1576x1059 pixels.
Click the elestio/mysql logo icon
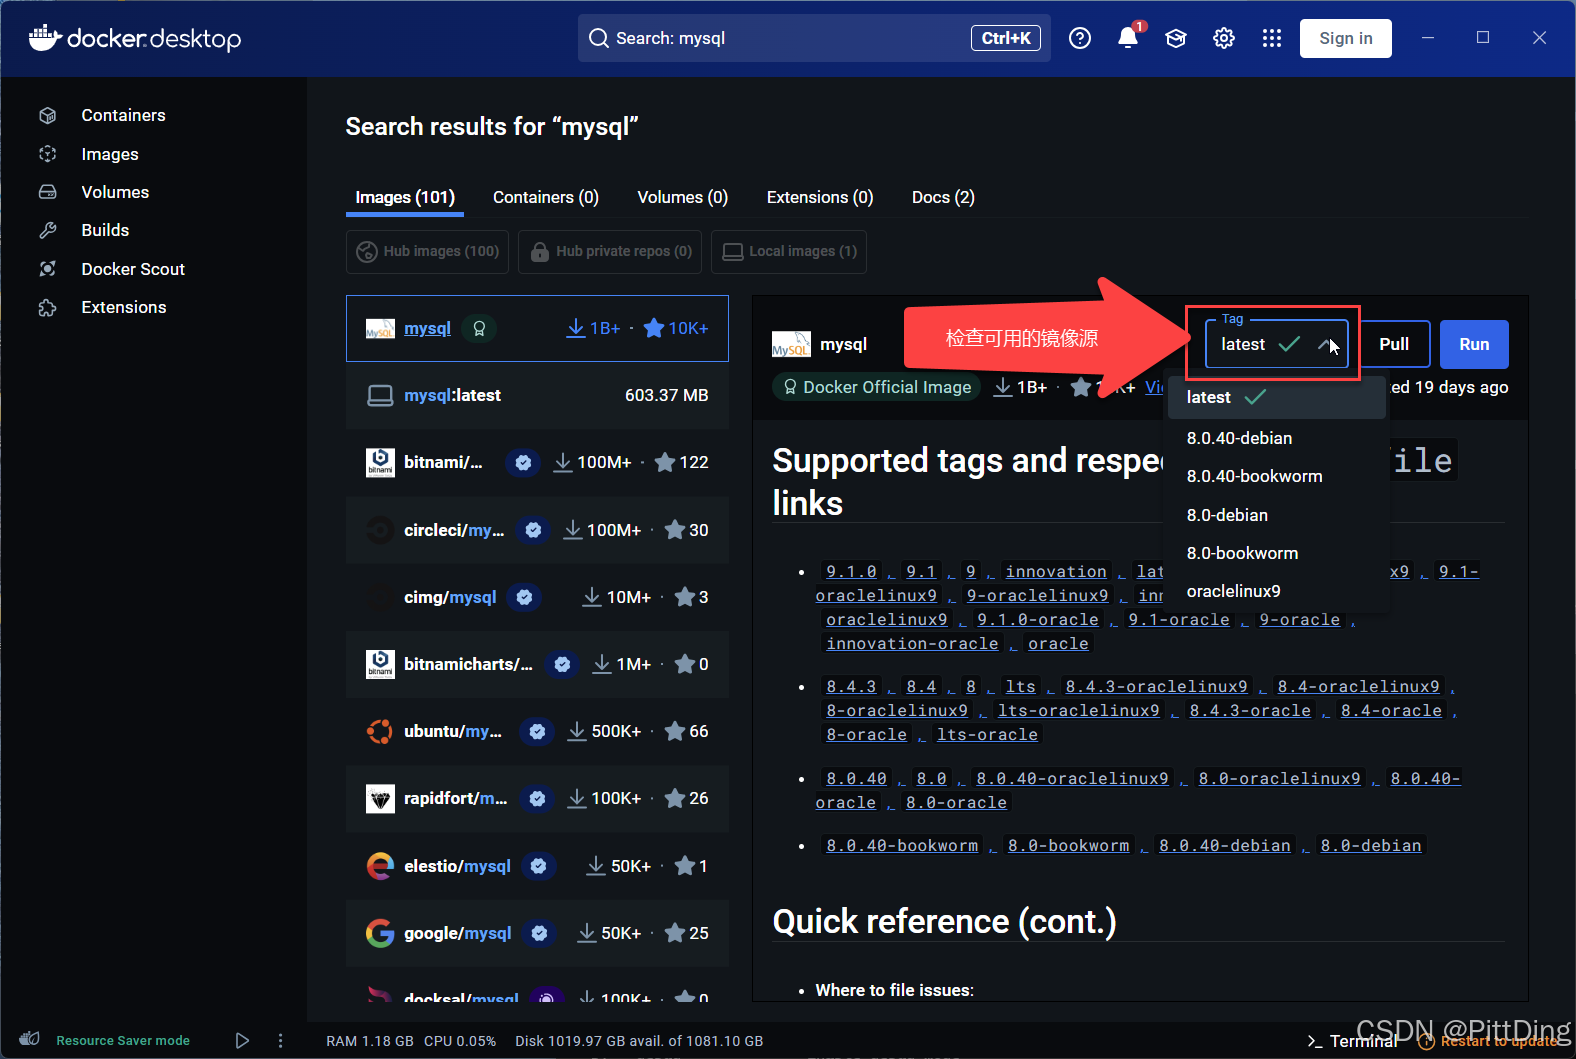coord(380,866)
